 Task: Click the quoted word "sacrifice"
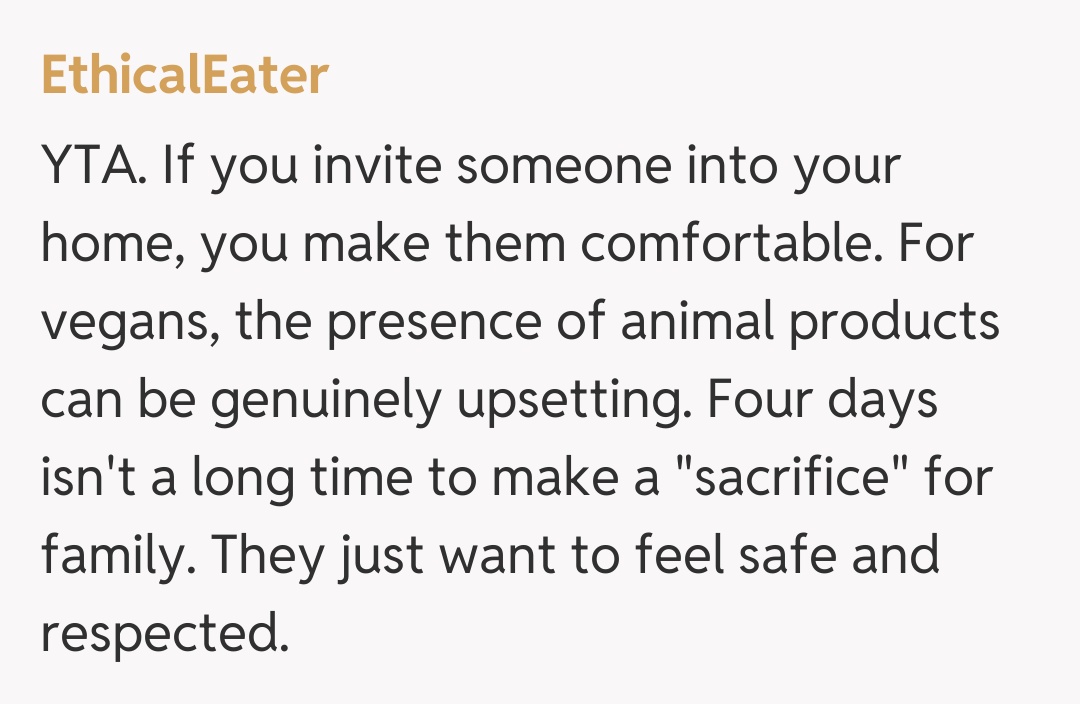click(782, 478)
